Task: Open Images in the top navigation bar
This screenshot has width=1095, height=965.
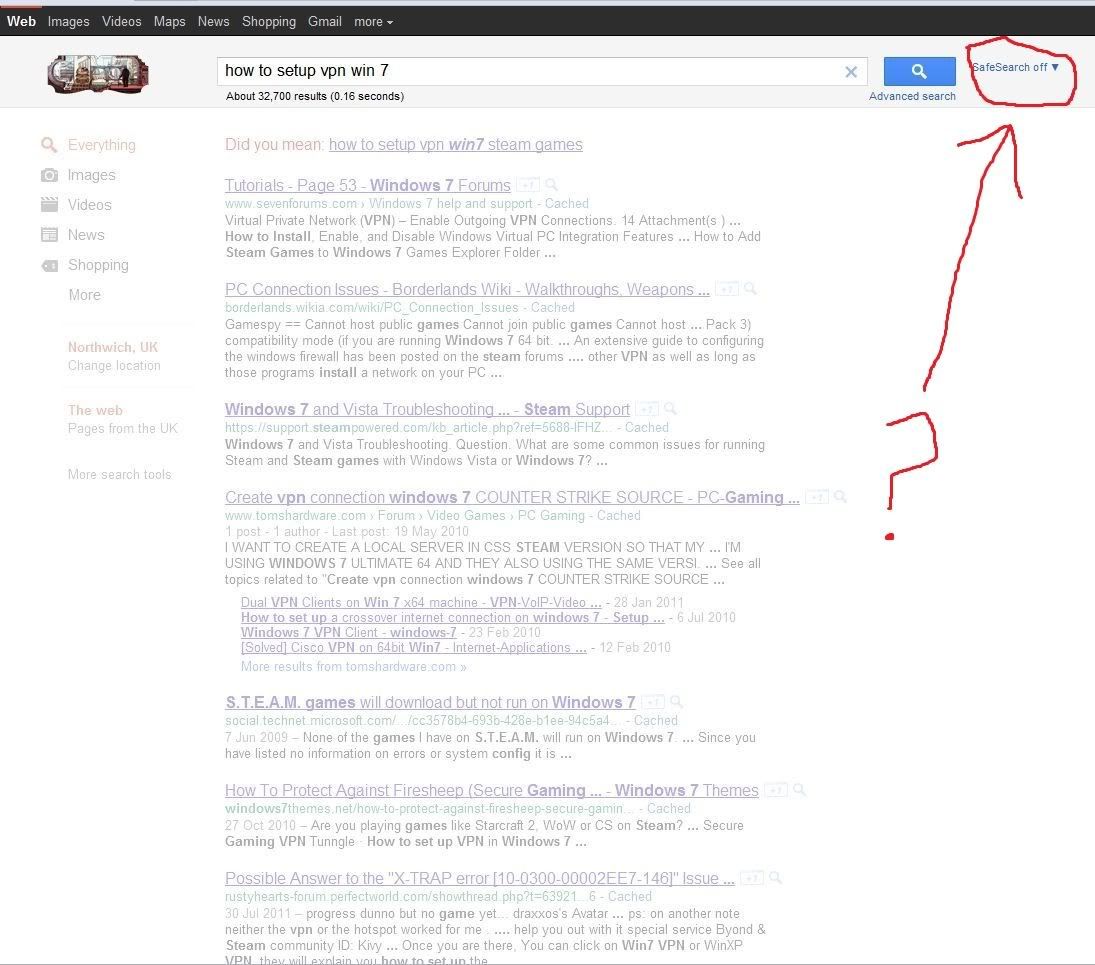Action: (68, 22)
